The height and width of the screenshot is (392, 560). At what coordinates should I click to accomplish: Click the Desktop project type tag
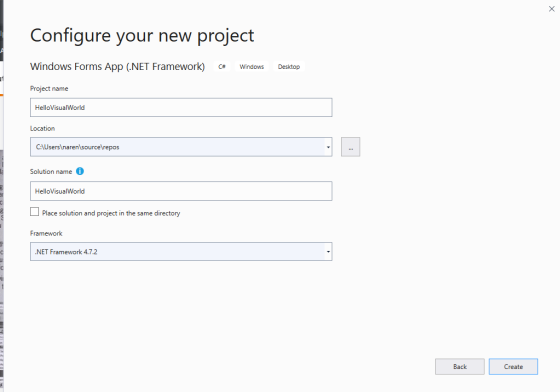point(289,67)
